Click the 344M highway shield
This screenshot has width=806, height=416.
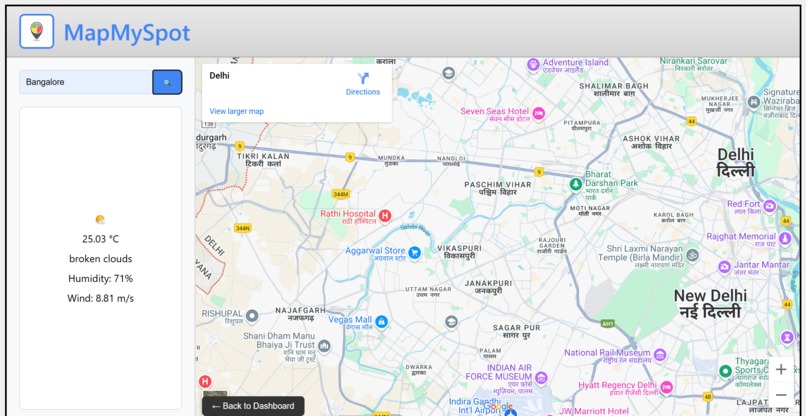coord(341,194)
